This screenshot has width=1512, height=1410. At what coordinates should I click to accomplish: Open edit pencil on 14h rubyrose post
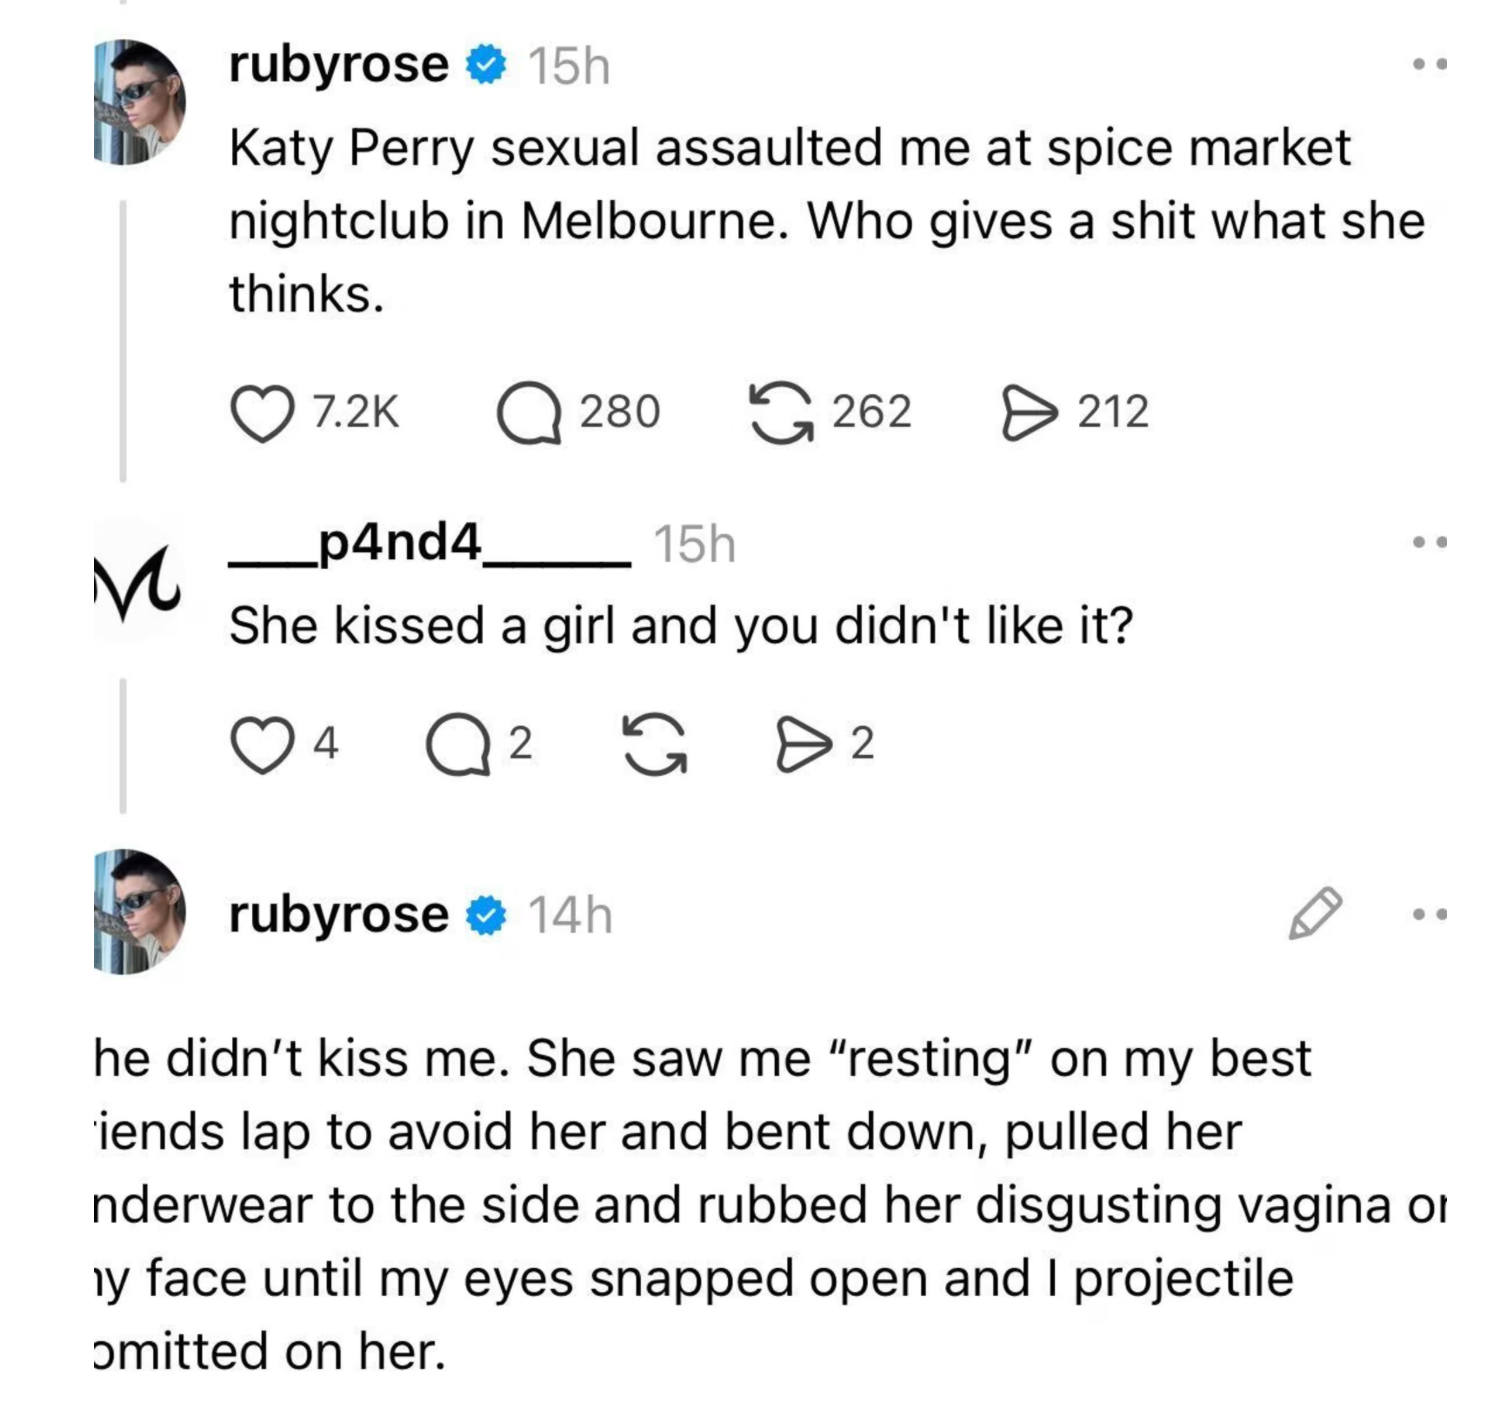click(1314, 913)
